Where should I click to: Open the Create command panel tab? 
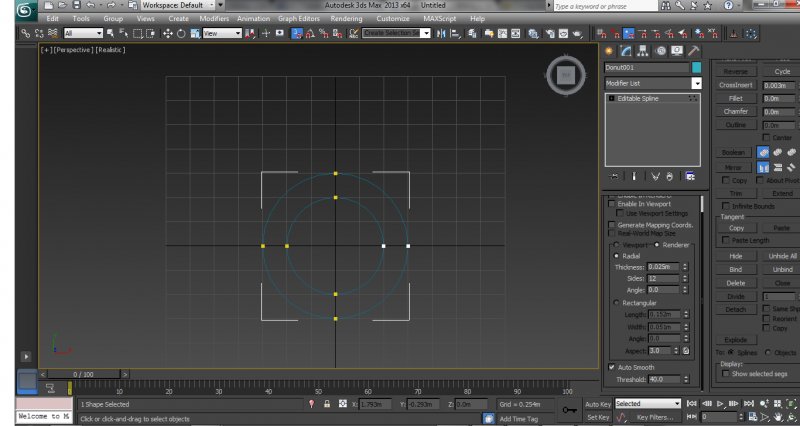point(609,50)
